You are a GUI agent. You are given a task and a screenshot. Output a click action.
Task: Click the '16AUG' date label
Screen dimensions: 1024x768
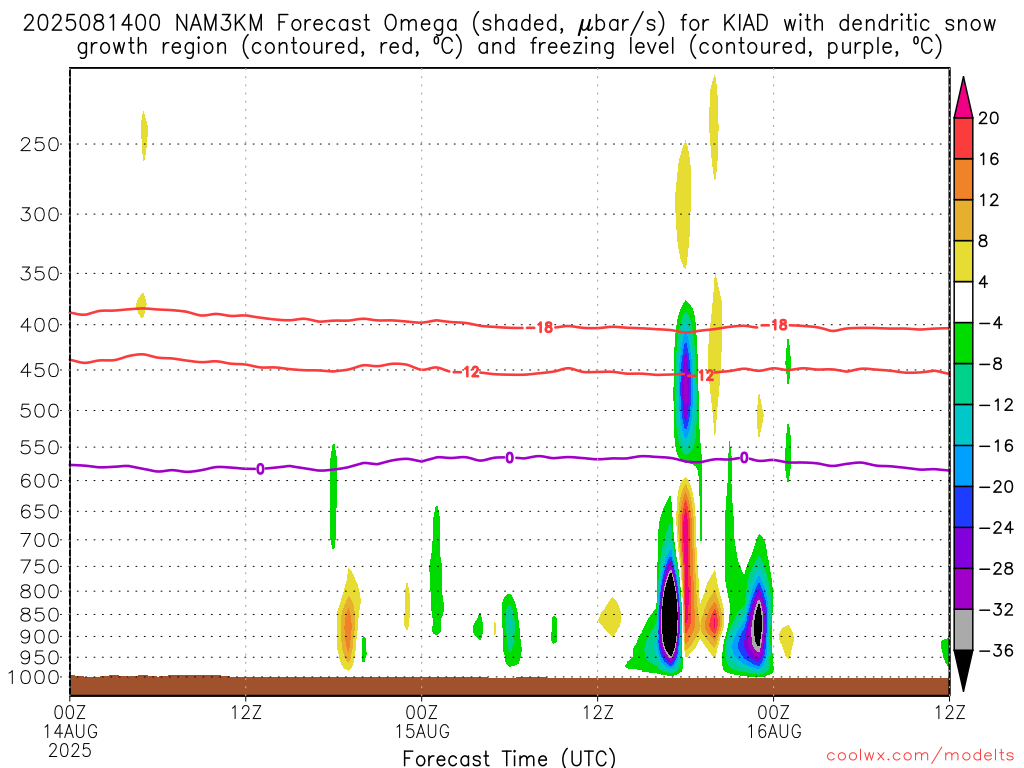tap(775, 731)
